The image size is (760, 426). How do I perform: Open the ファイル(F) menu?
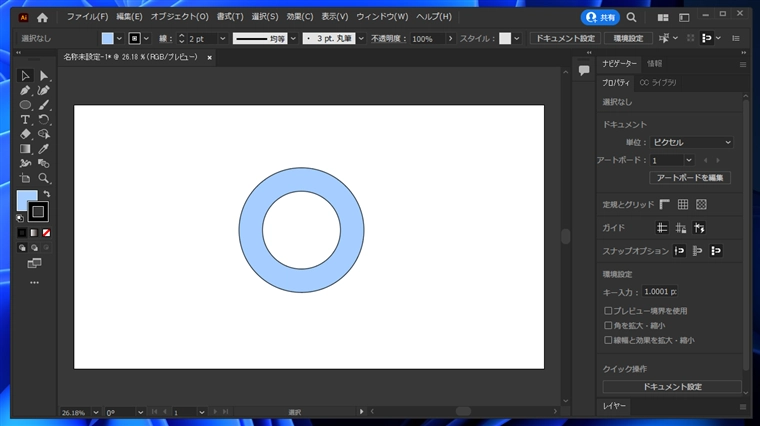pyautogui.click(x=87, y=17)
